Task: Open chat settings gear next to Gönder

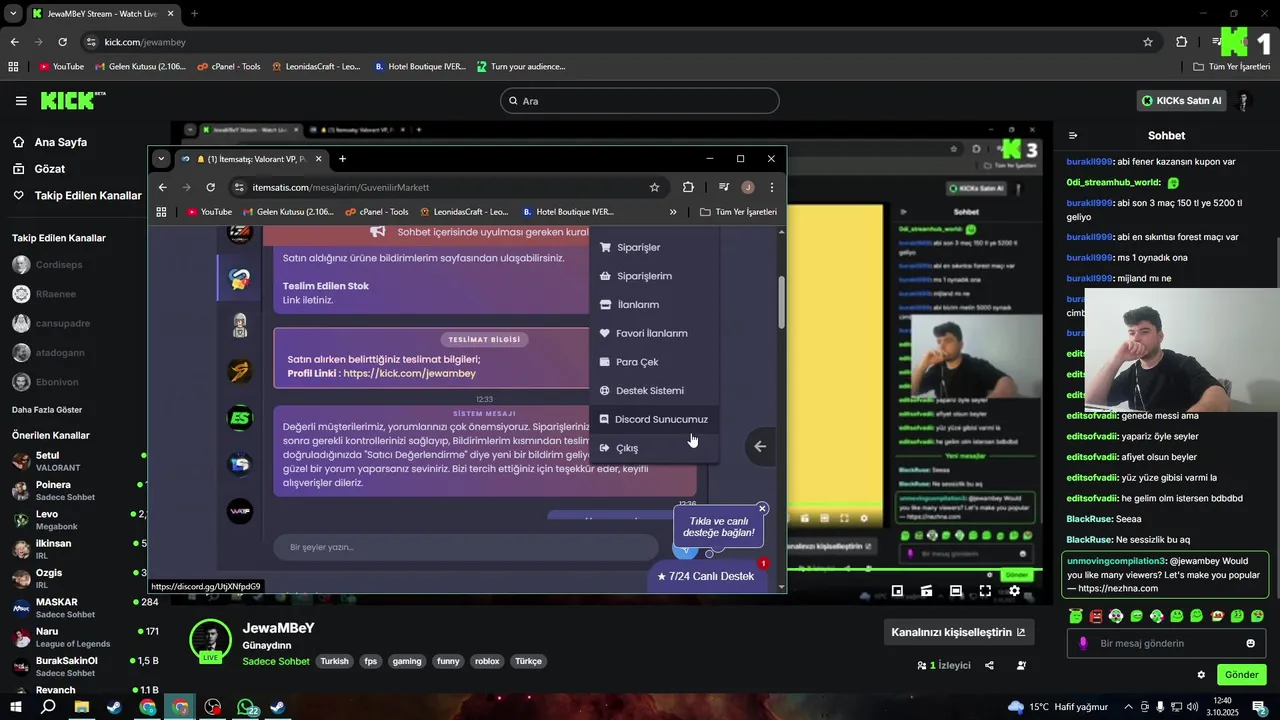Action: (1201, 675)
